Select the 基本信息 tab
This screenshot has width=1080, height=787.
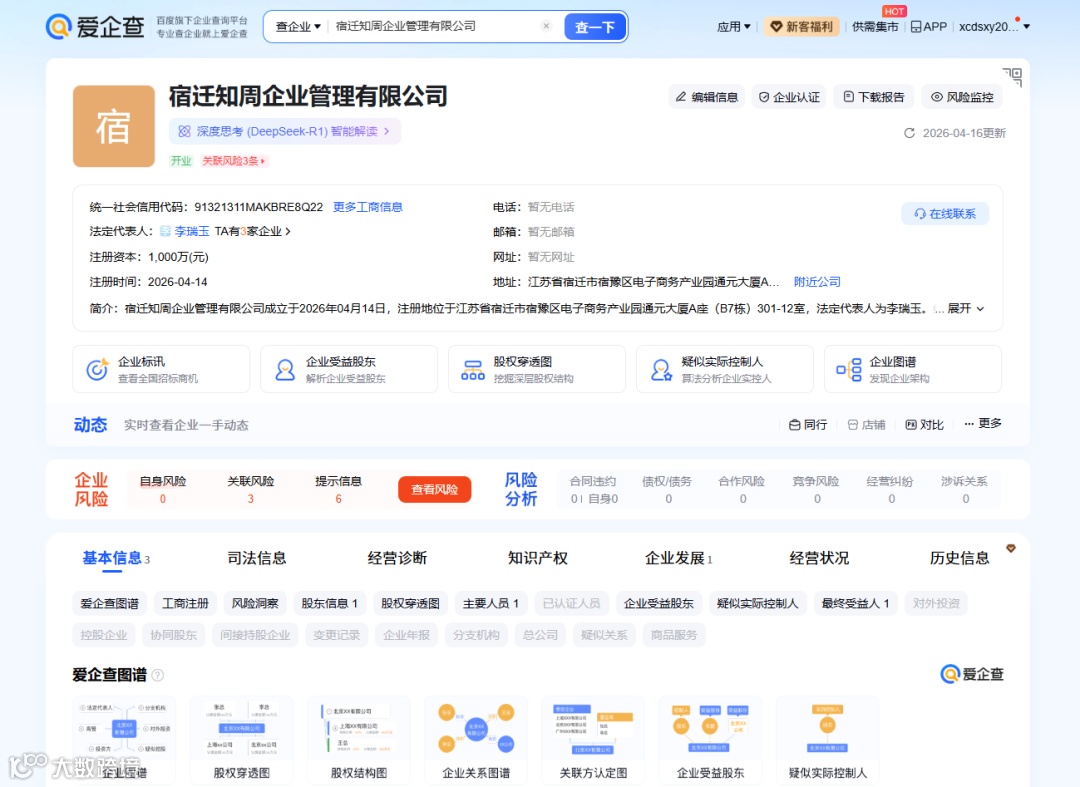pyautogui.click(x=116, y=558)
